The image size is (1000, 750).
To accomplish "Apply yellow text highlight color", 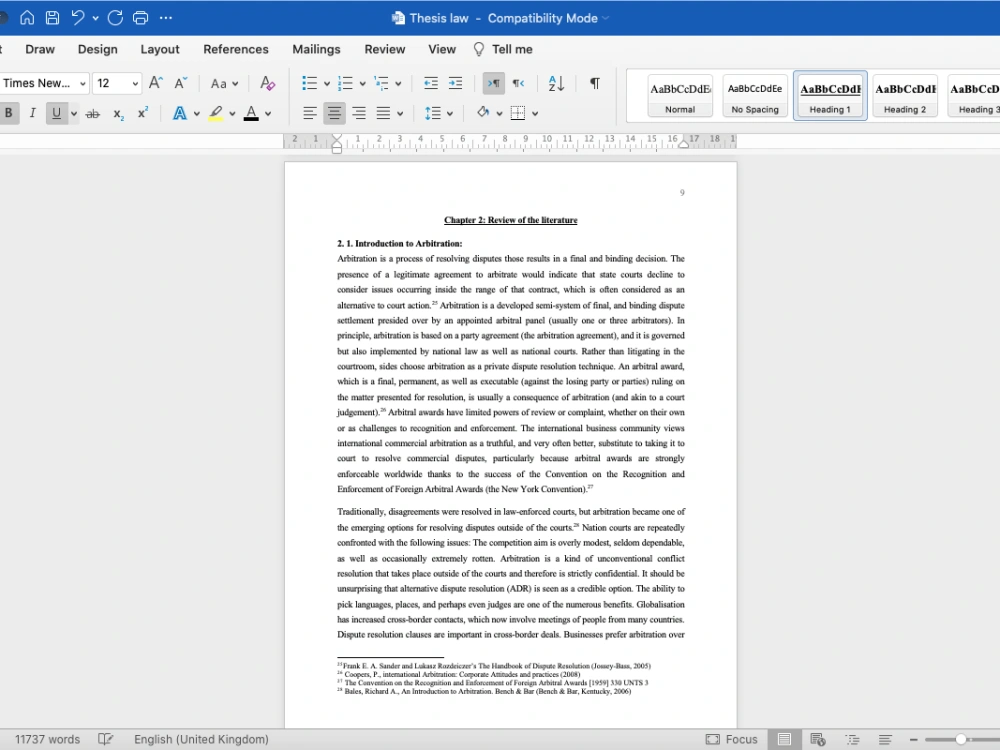I will click(216, 114).
